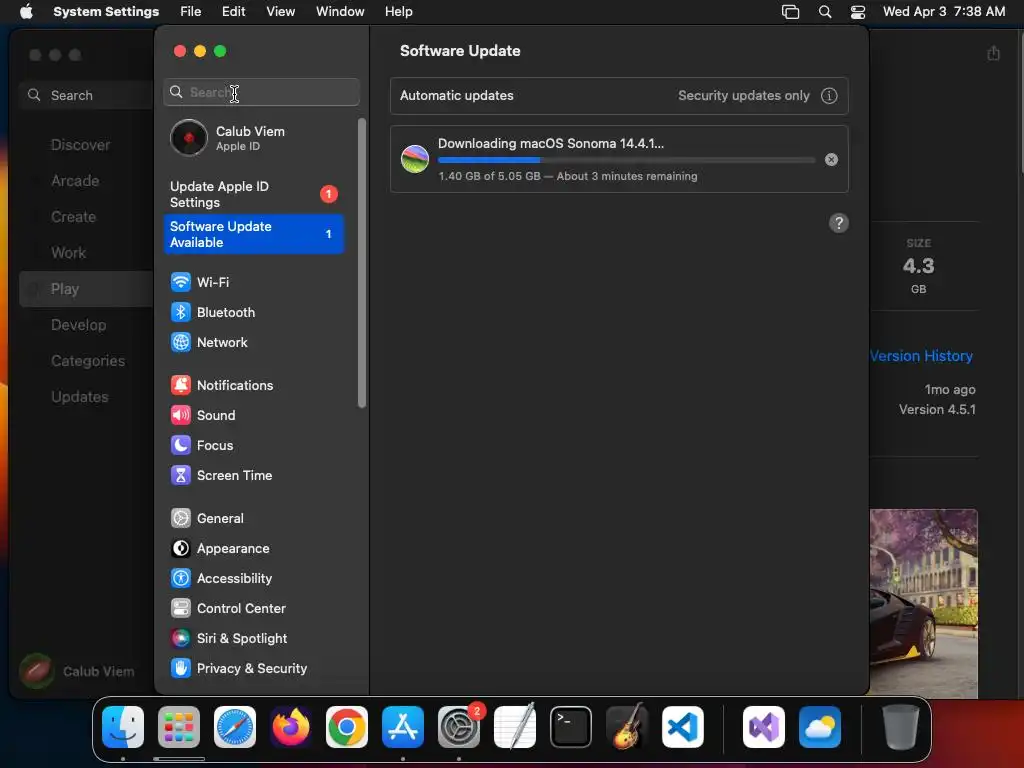Open Accessibility settings
This screenshot has width=1024, height=768.
(221, 579)
